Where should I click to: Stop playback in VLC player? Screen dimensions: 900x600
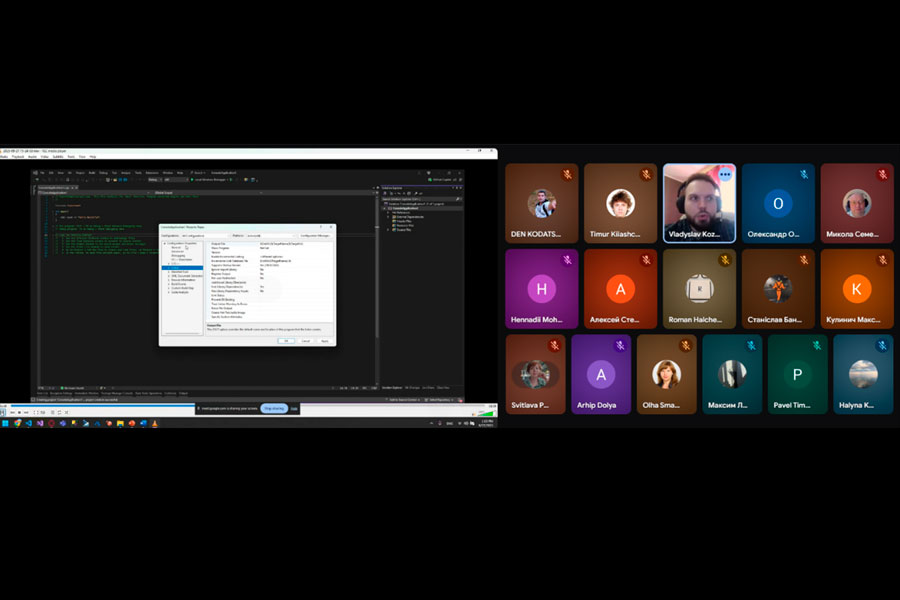[19, 412]
